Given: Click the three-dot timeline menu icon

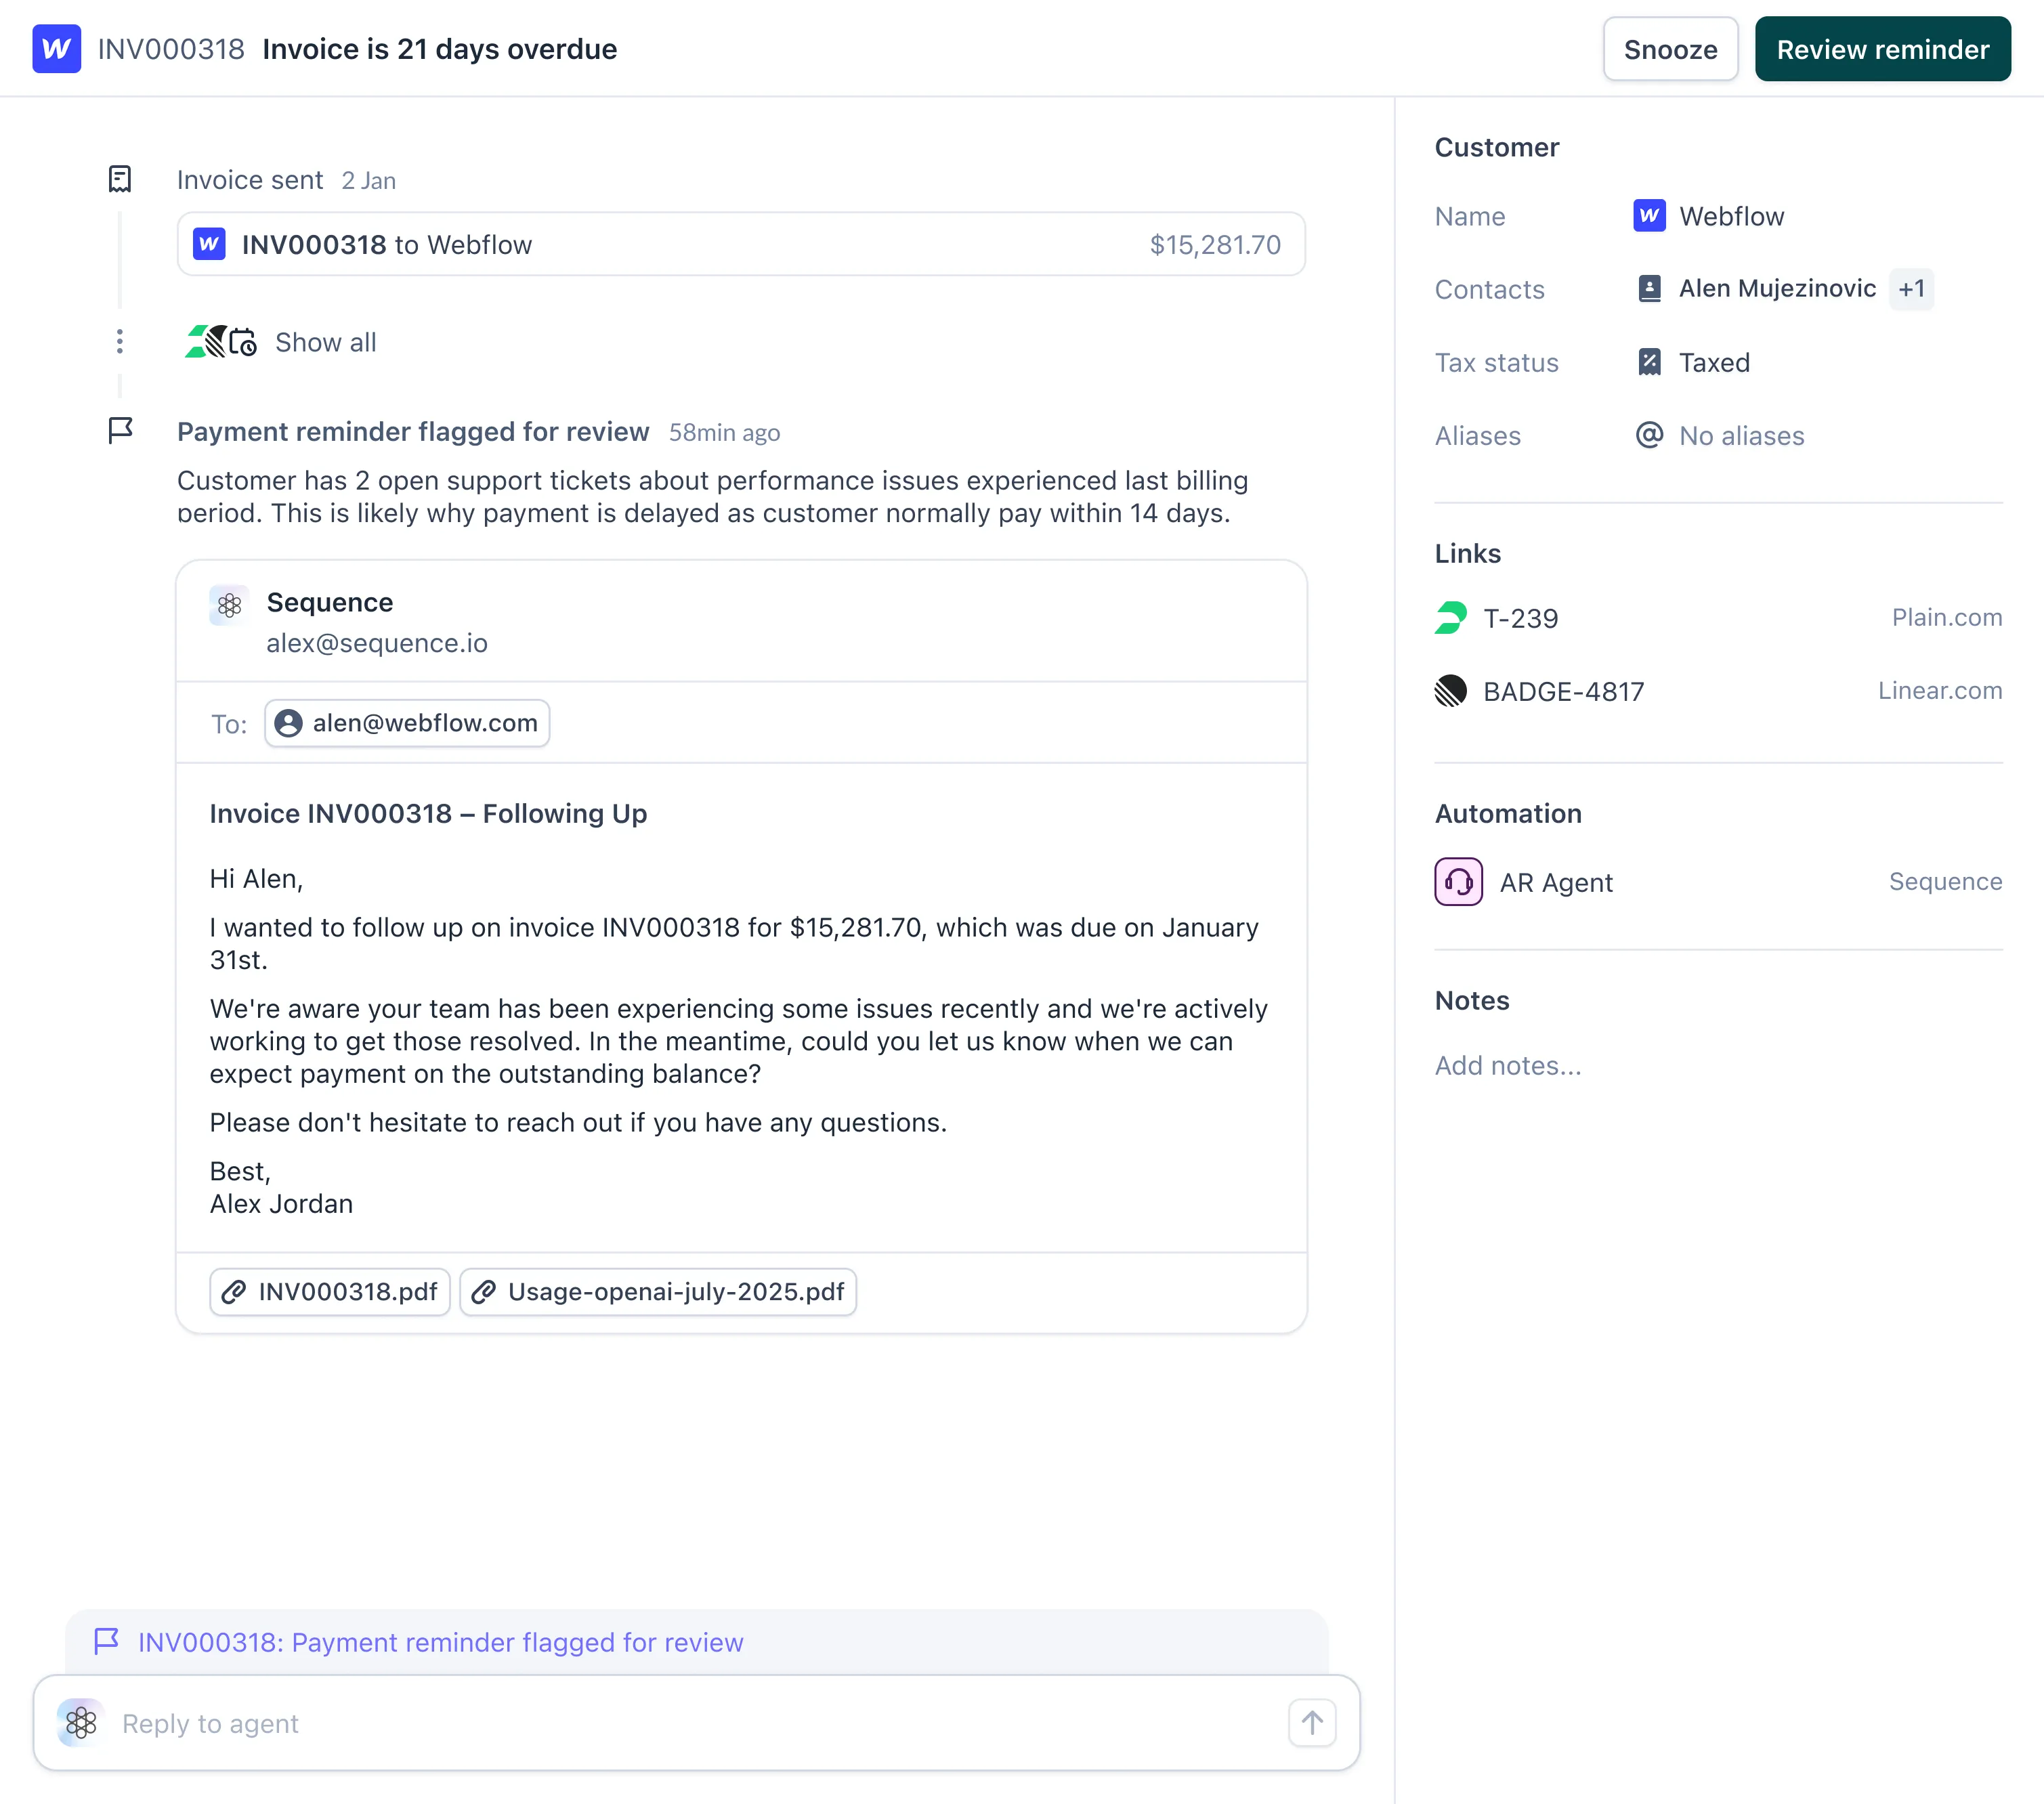Looking at the screenshot, I should [120, 342].
